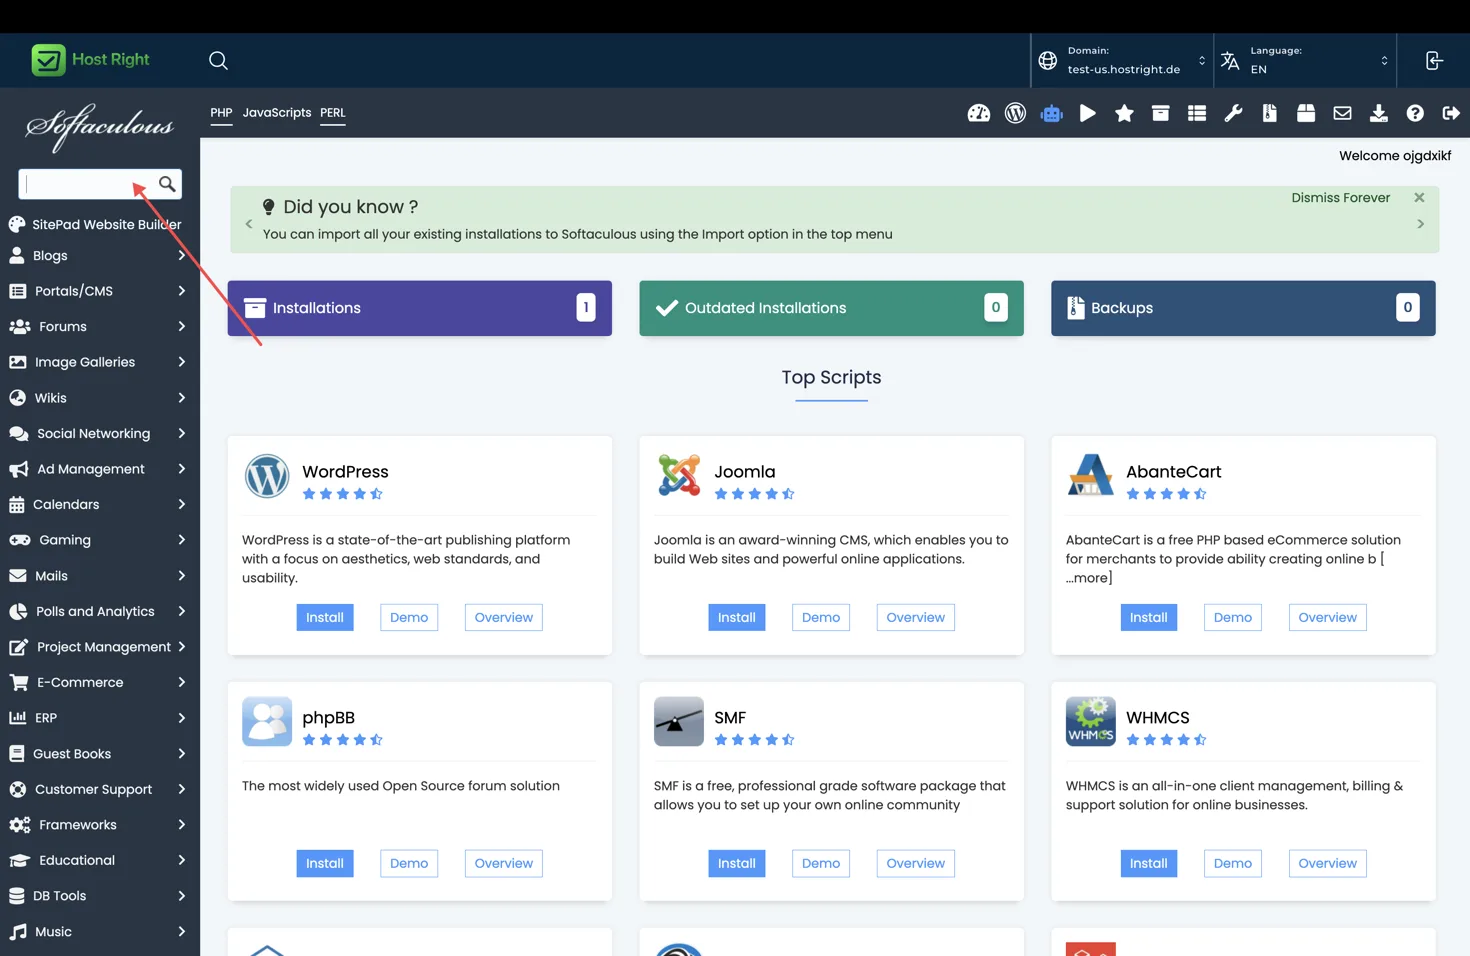Click the blue robot AI assistant icon

(x=1051, y=113)
